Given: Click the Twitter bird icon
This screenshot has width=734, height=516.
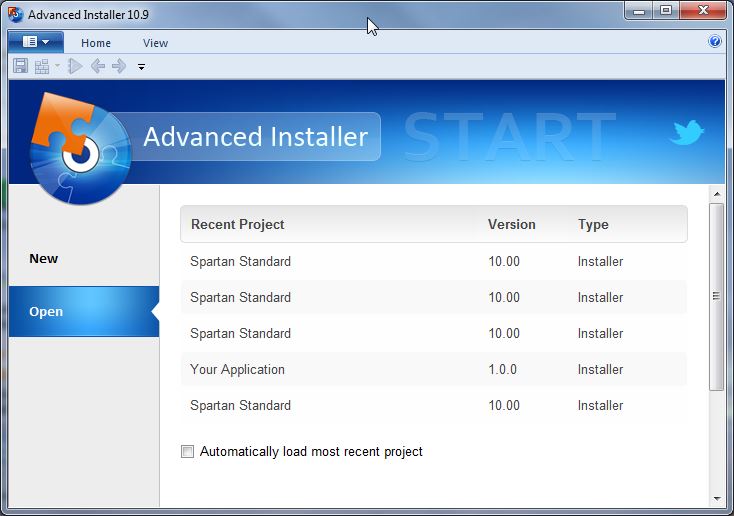Looking at the screenshot, I should click(x=687, y=133).
